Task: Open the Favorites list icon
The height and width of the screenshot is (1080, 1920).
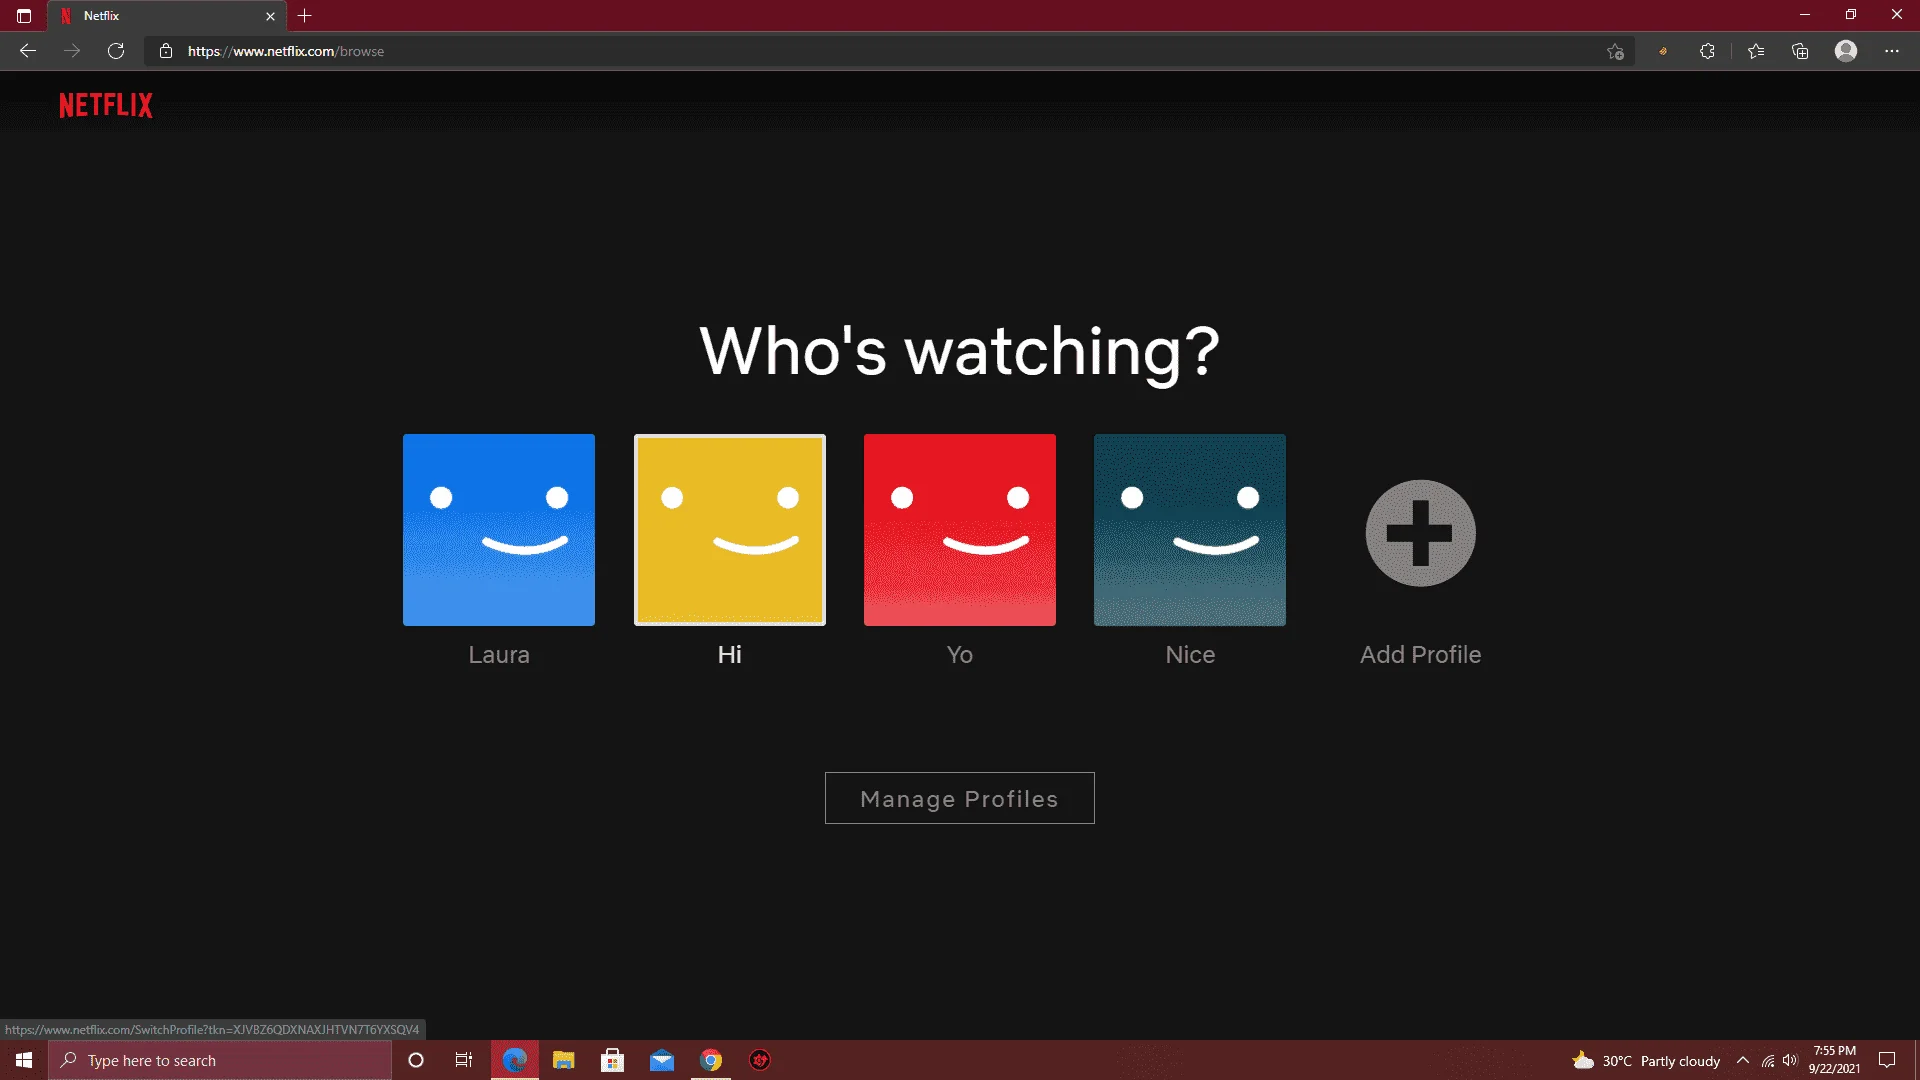Action: [x=1756, y=51]
